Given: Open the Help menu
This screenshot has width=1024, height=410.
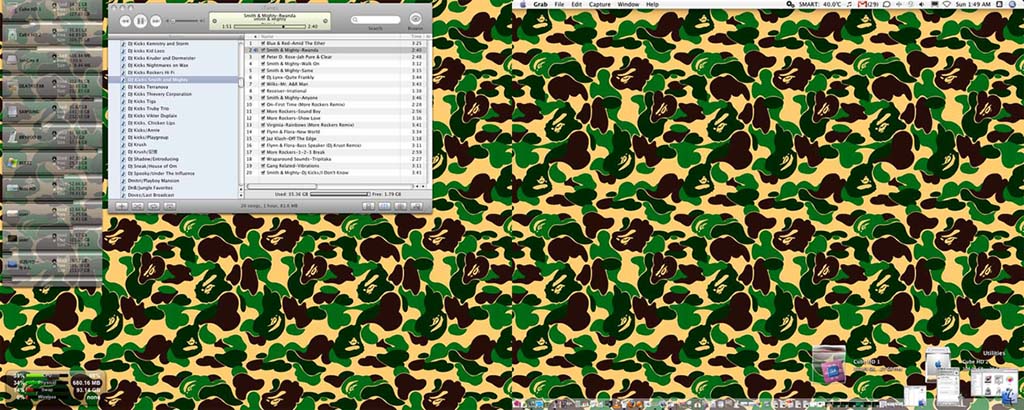Looking at the screenshot, I should (x=652, y=4).
